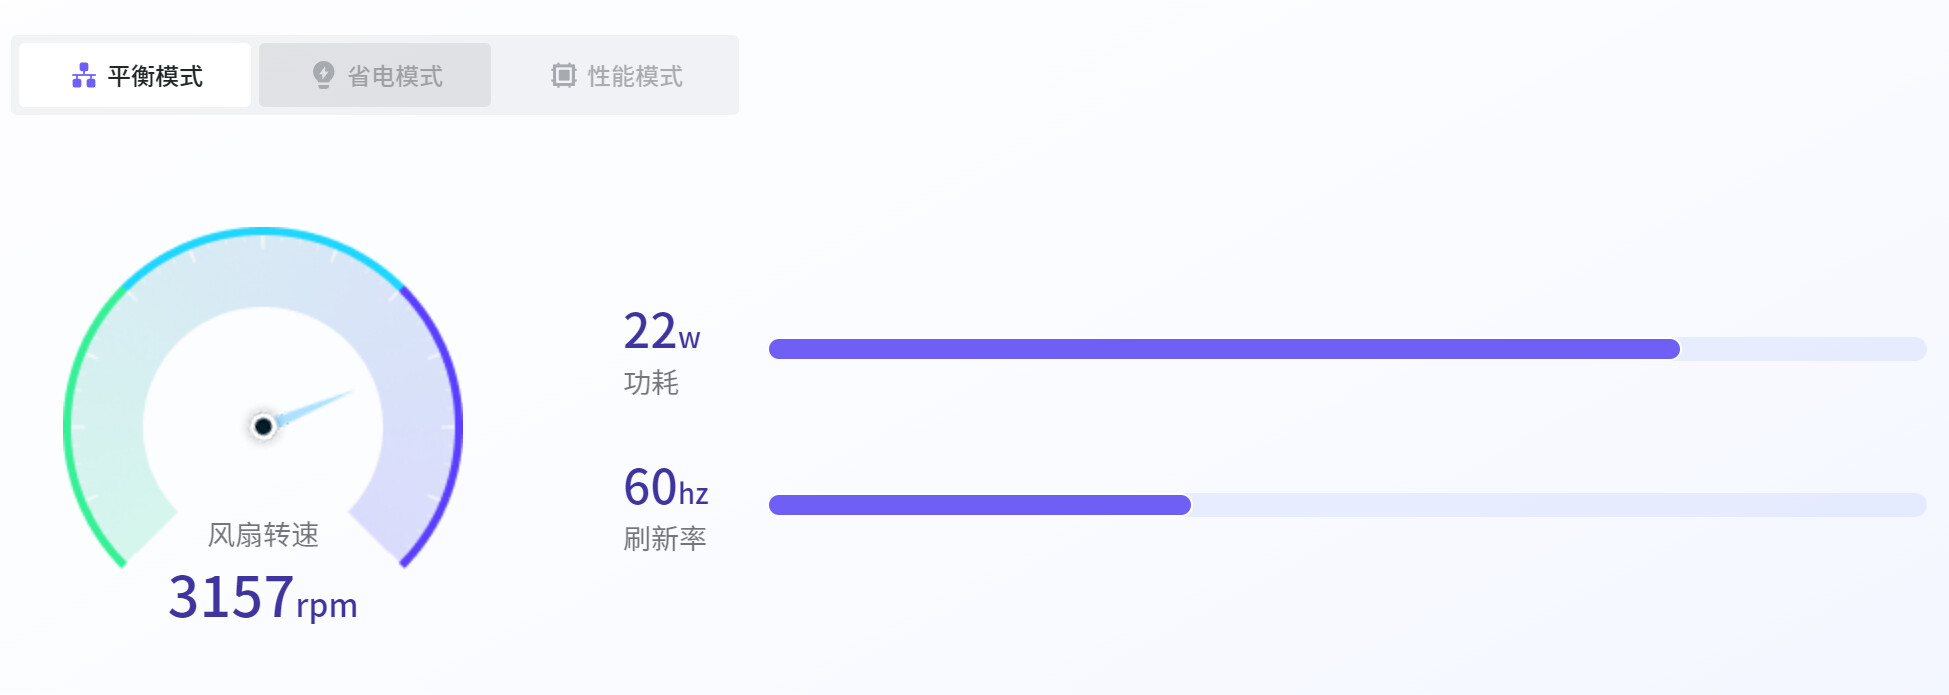Click the 功耗 label
This screenshot has height=695, width=1949.
[651, 383]
